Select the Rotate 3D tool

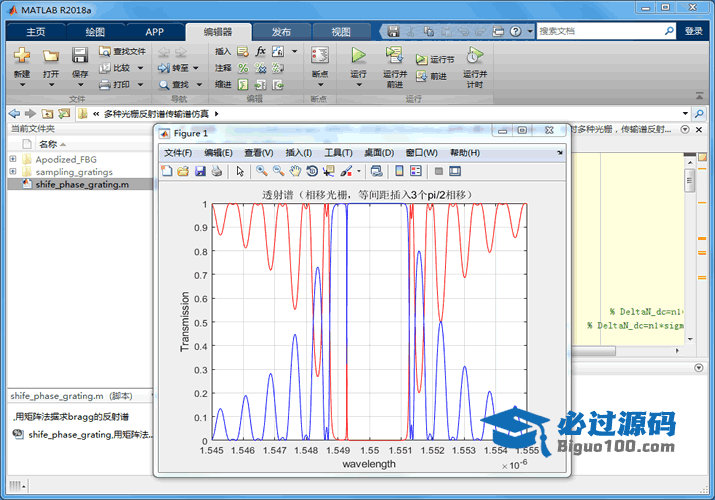coord(312,171)
